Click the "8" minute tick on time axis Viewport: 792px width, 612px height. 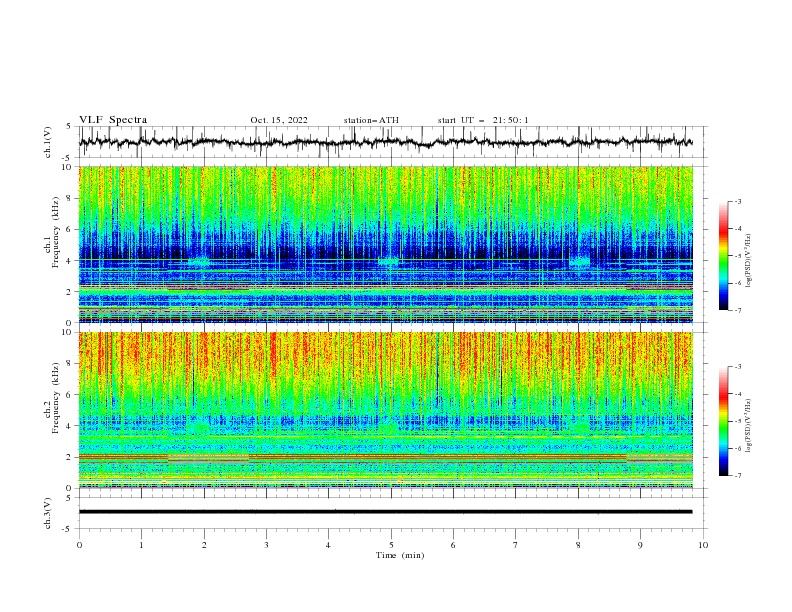click(x=578, y=545)
